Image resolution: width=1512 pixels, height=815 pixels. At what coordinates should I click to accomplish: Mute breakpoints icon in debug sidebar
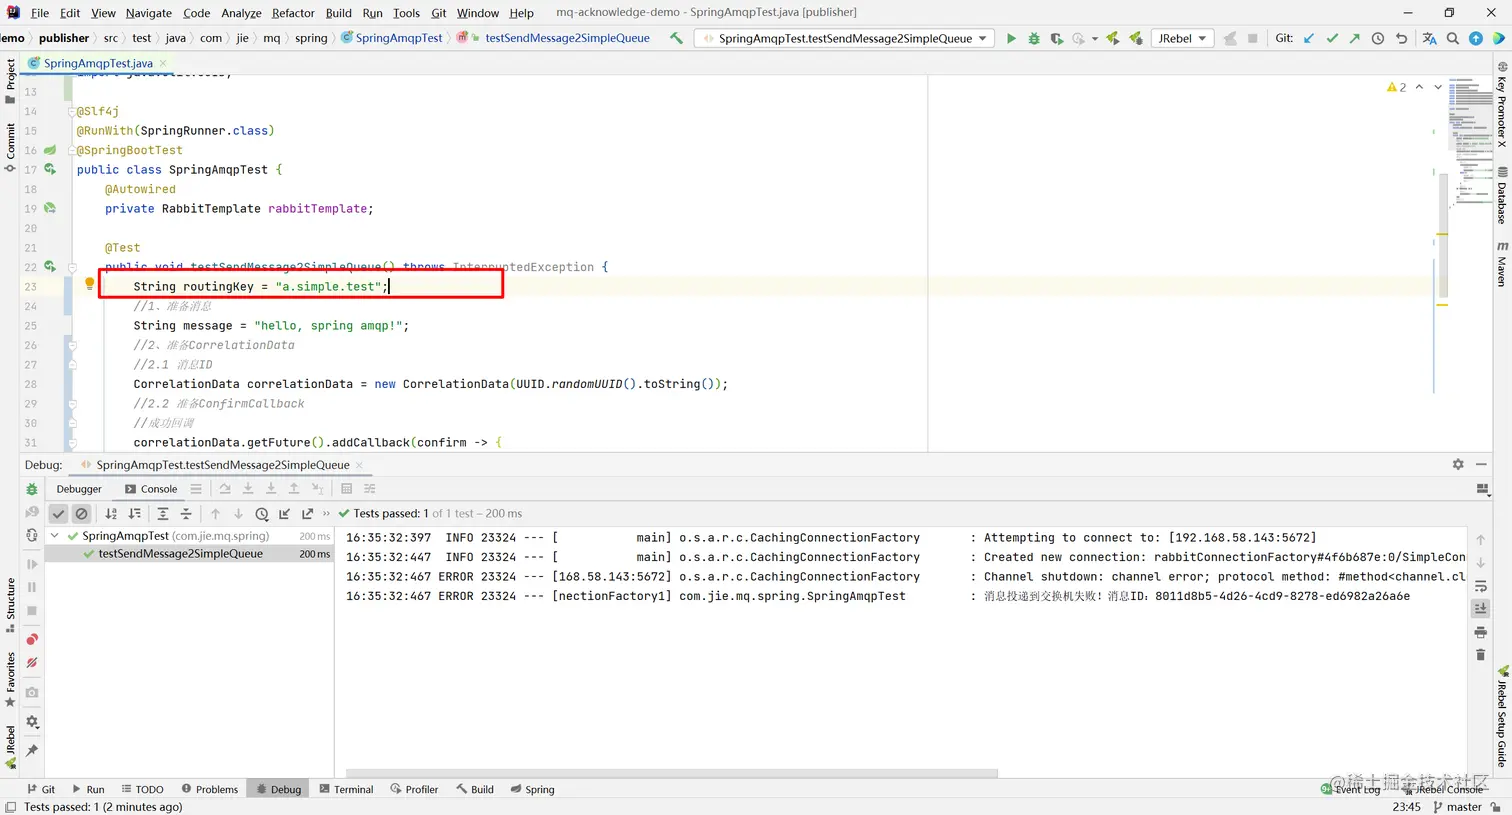[32, 662]
